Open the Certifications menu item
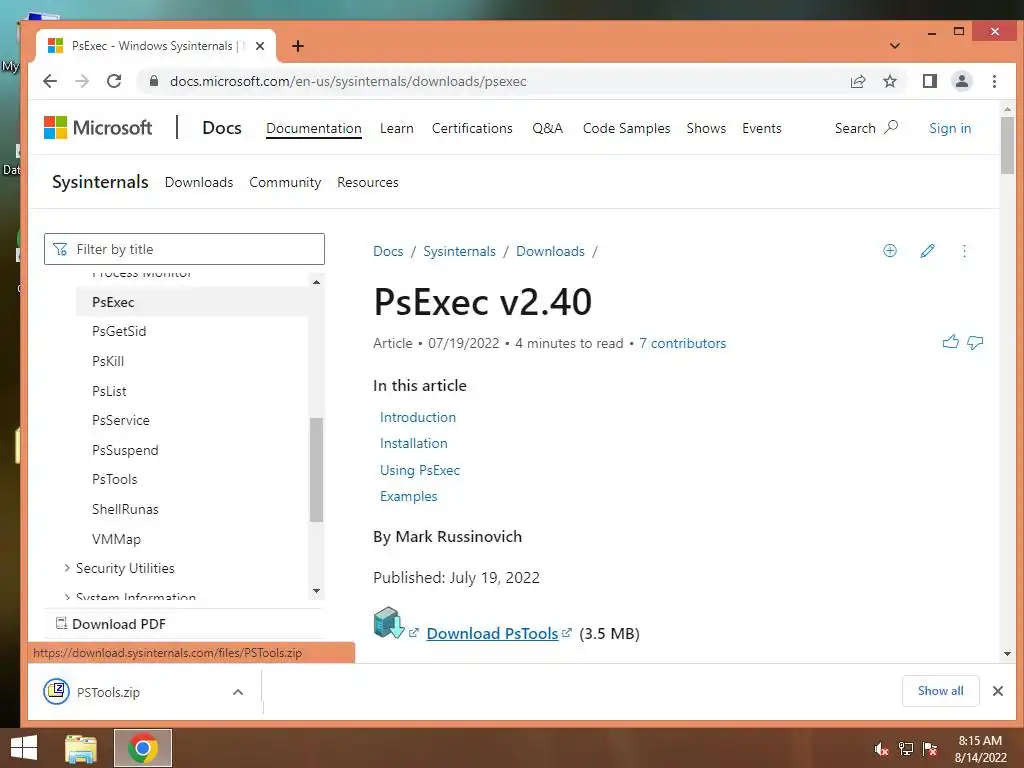Image resolution: width=1024 pixels, height=768 pixels. pos(472,128)
